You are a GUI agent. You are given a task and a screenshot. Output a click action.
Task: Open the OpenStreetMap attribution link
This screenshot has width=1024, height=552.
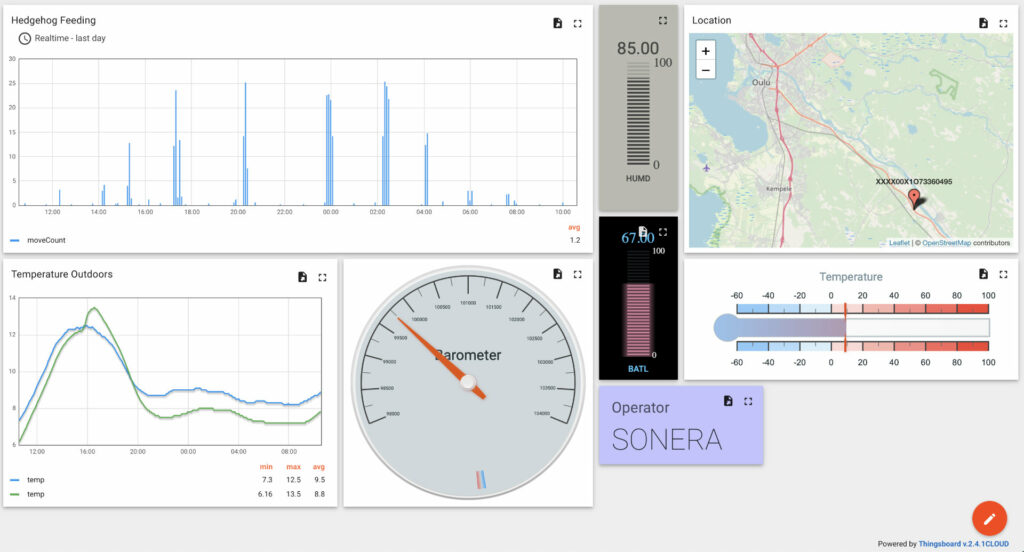(x=946, y=242)
